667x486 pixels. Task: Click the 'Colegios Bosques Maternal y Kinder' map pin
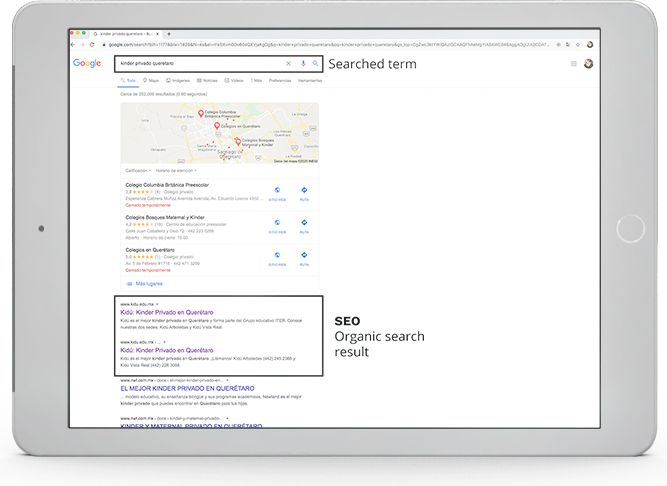pyautogui.click(x=238, y=142)
